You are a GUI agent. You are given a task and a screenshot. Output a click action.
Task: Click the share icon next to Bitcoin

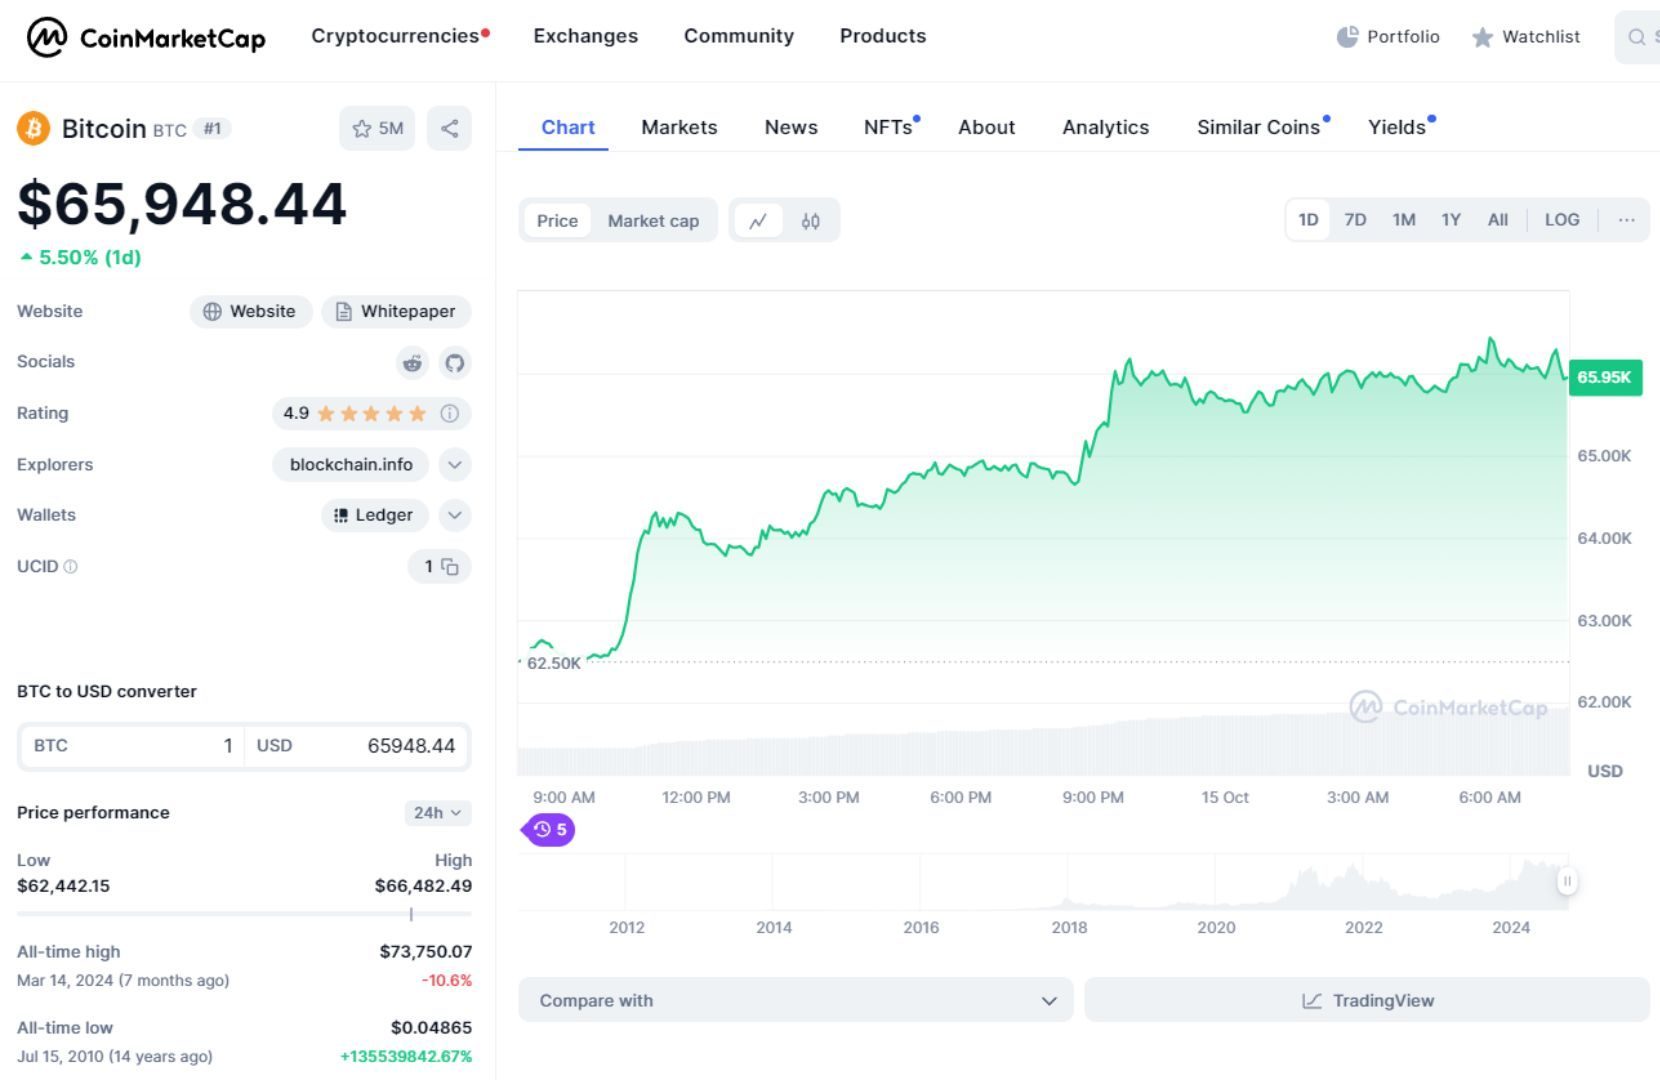click(448, 128)
